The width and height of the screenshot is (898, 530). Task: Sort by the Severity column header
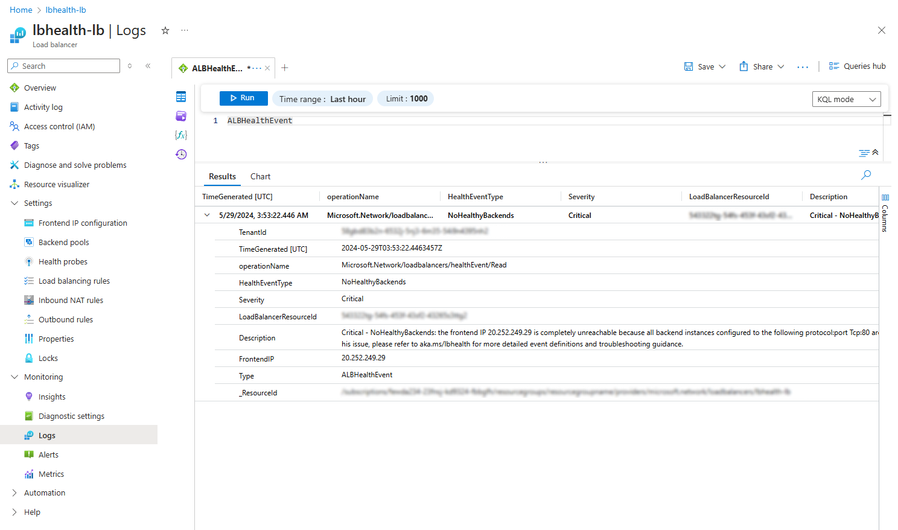pos(581,197)
